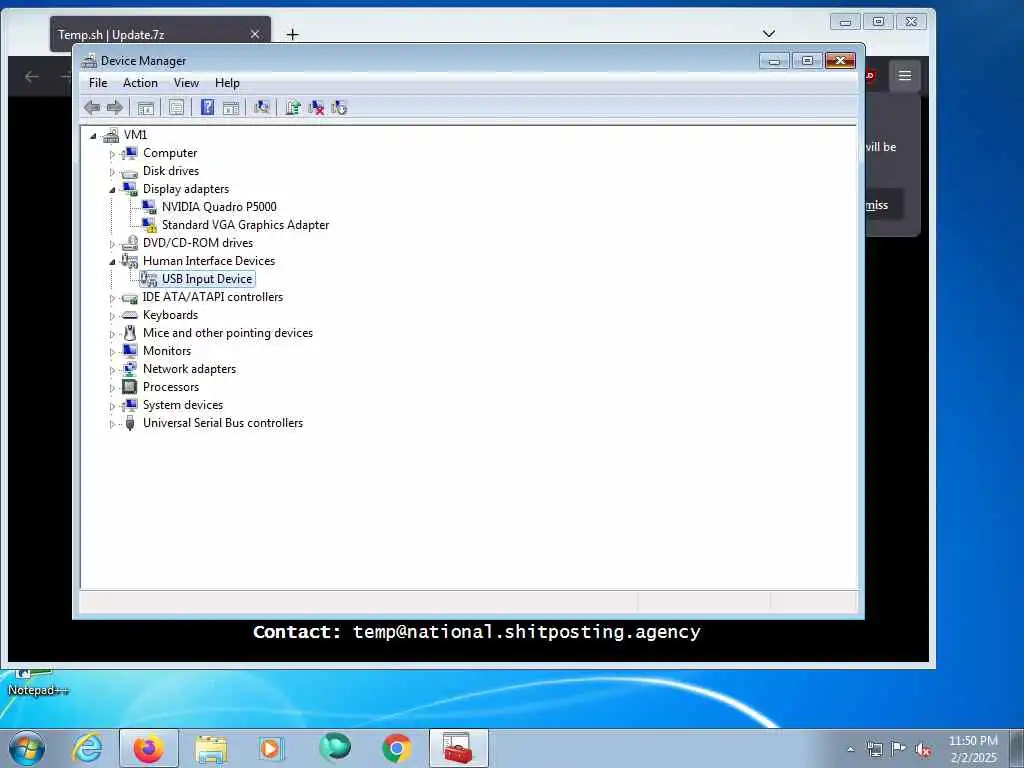Click the muted volume tray icon

pos(923,750)
